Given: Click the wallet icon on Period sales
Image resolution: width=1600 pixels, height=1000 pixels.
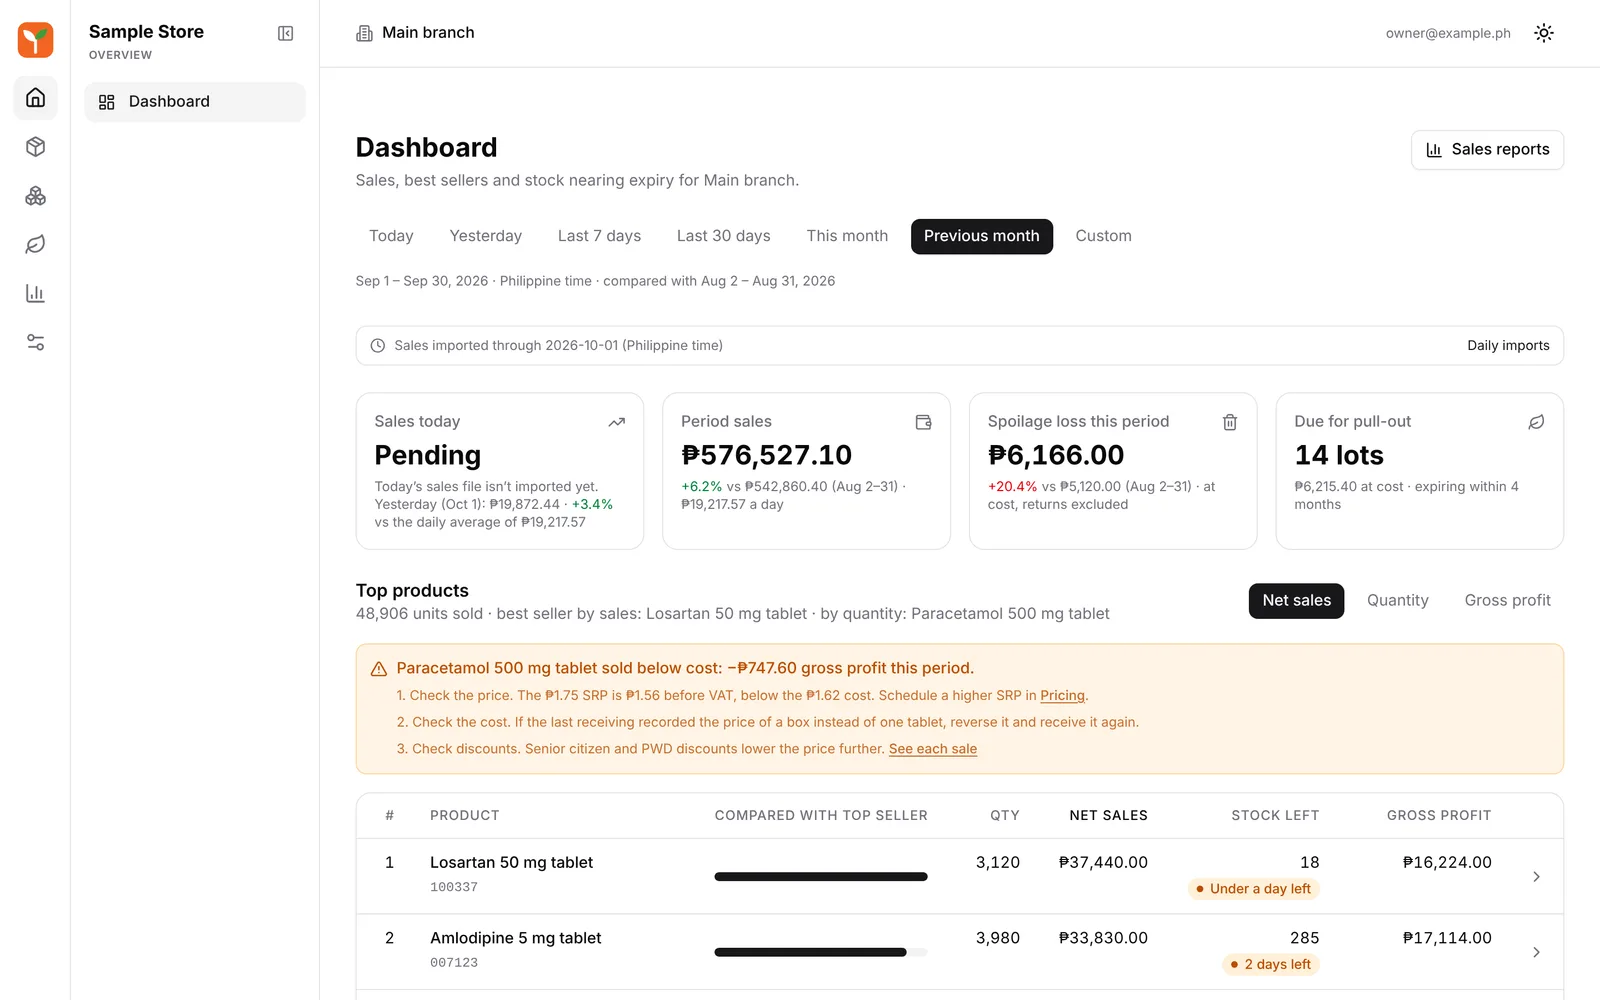Looking at the screenshot, I should (924, 422).
